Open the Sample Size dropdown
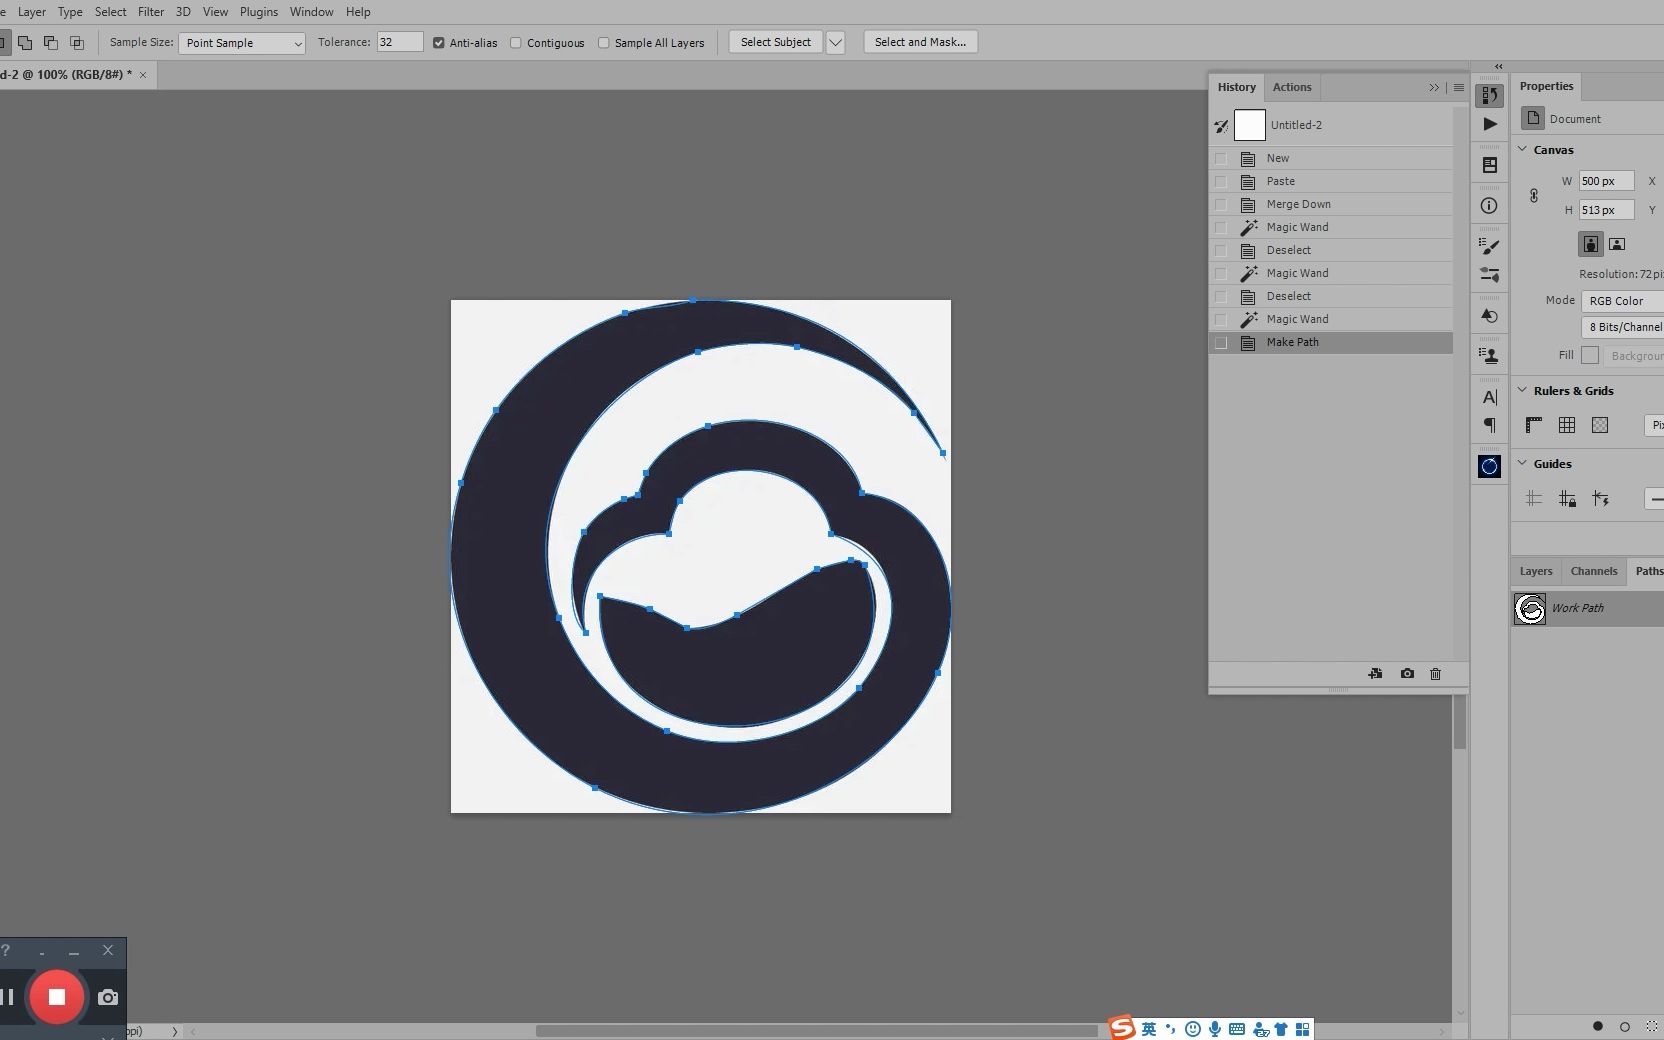1664x1040 pixels. pyautogui.click(x=242, y=43)
